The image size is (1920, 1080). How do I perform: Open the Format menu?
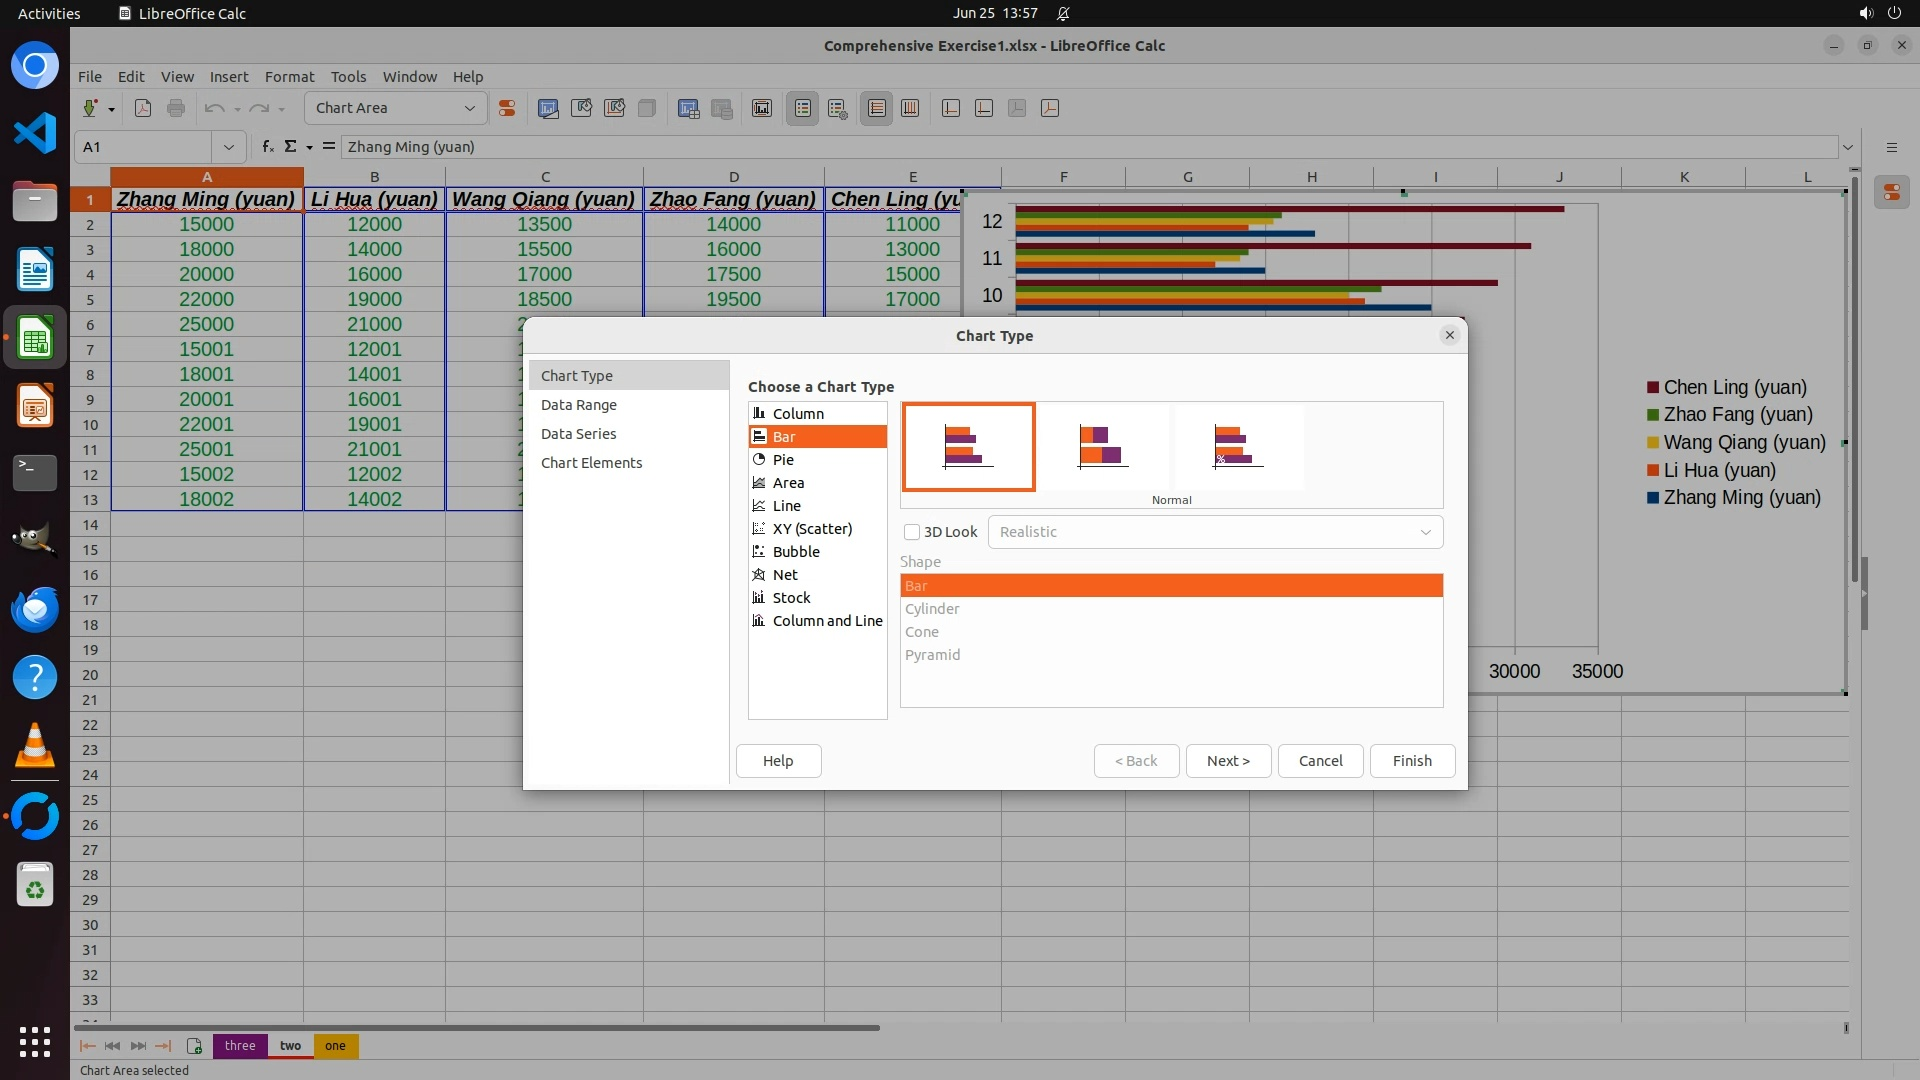tap(289, 76)
